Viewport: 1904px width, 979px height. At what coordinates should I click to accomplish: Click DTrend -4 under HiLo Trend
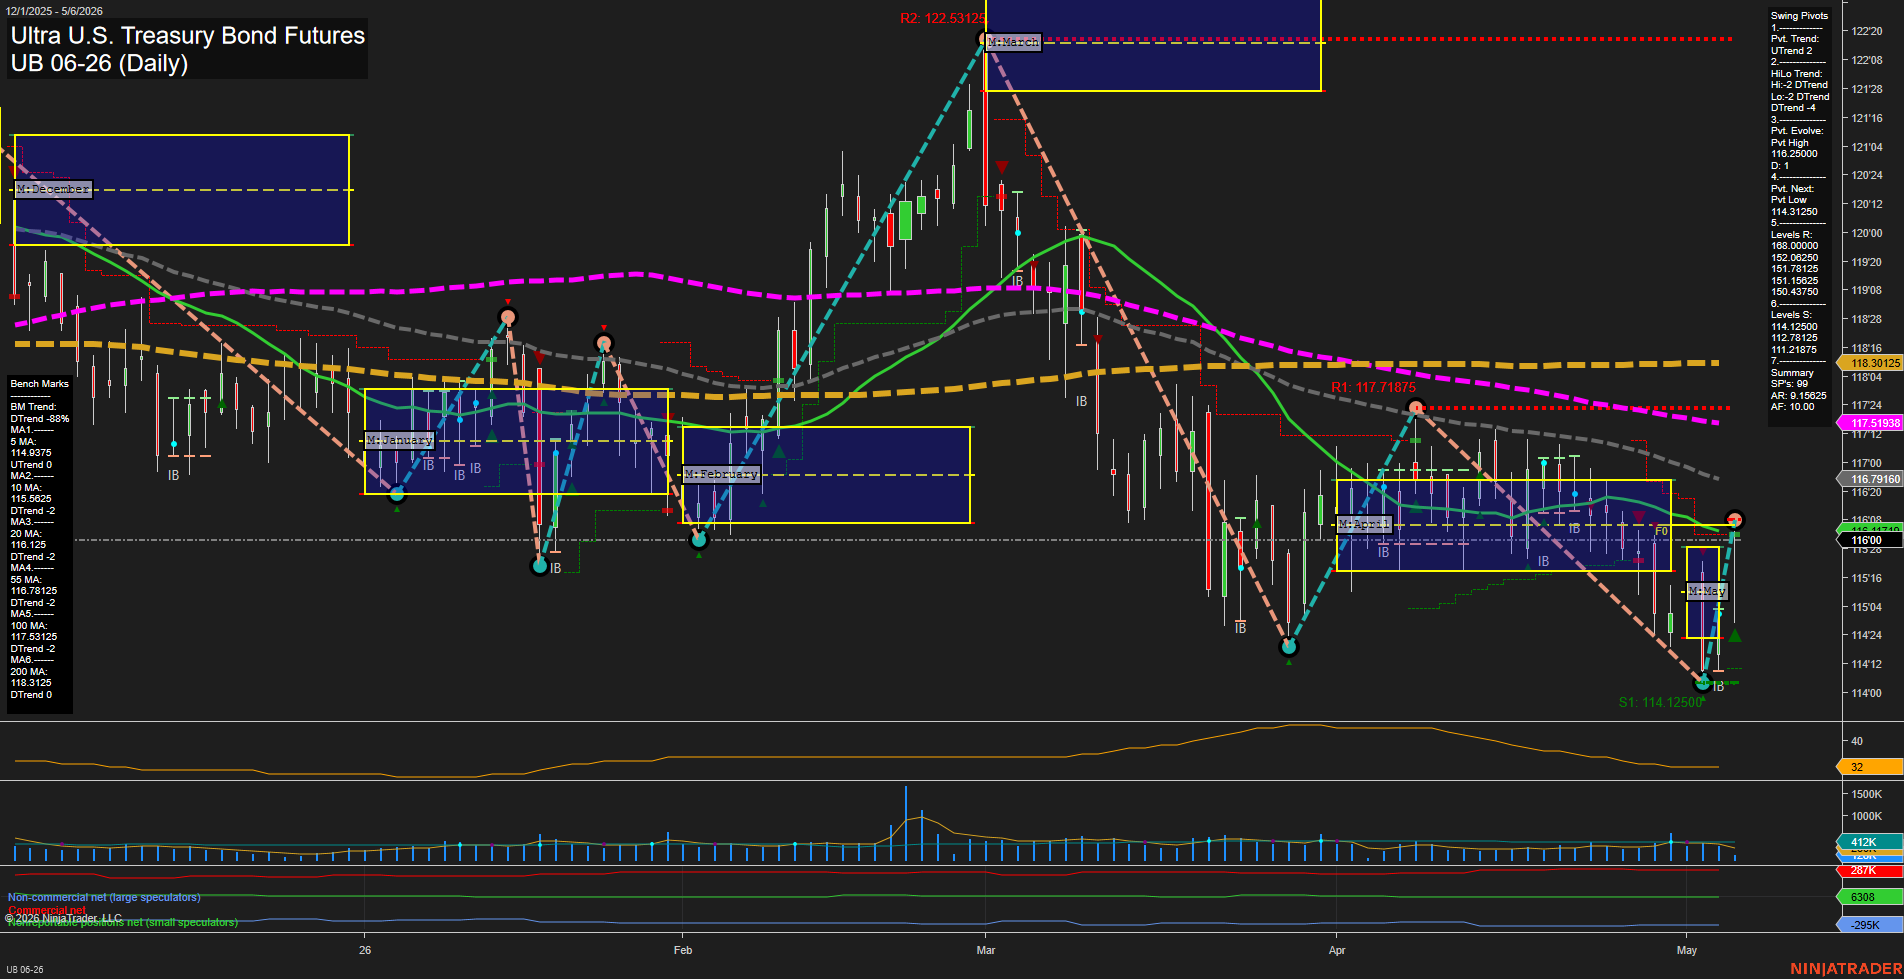1793,108
